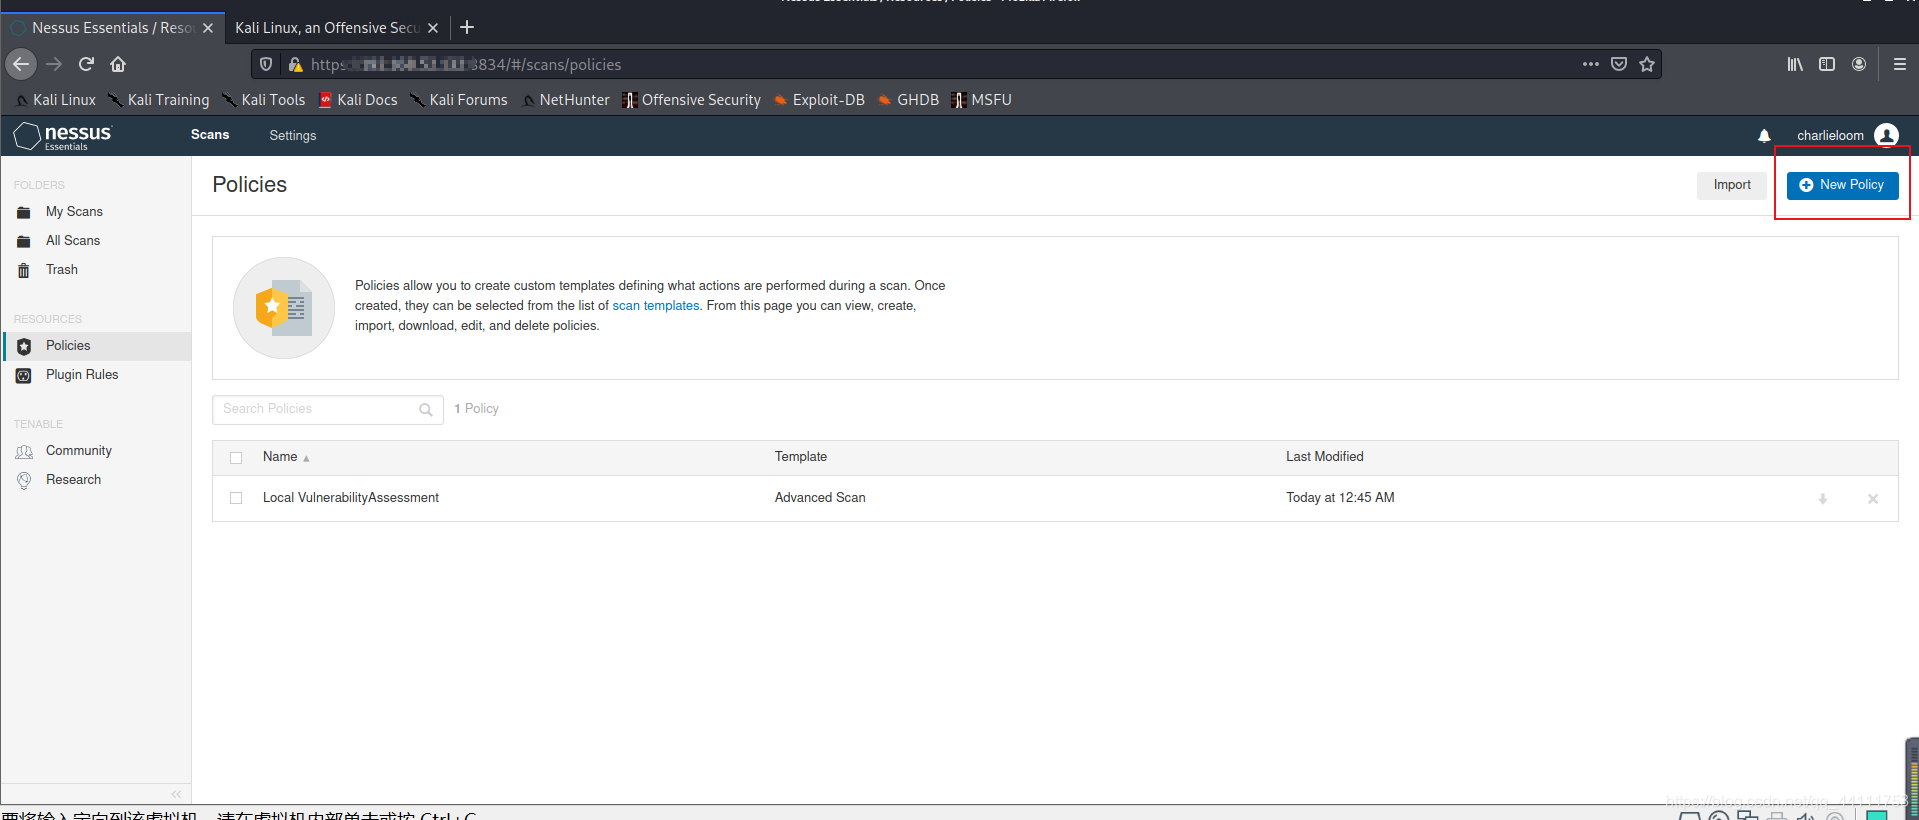The height and width of the screenshot is (820, 1919).
Task: Open the browser home page icon
Action: click(118, 64)
